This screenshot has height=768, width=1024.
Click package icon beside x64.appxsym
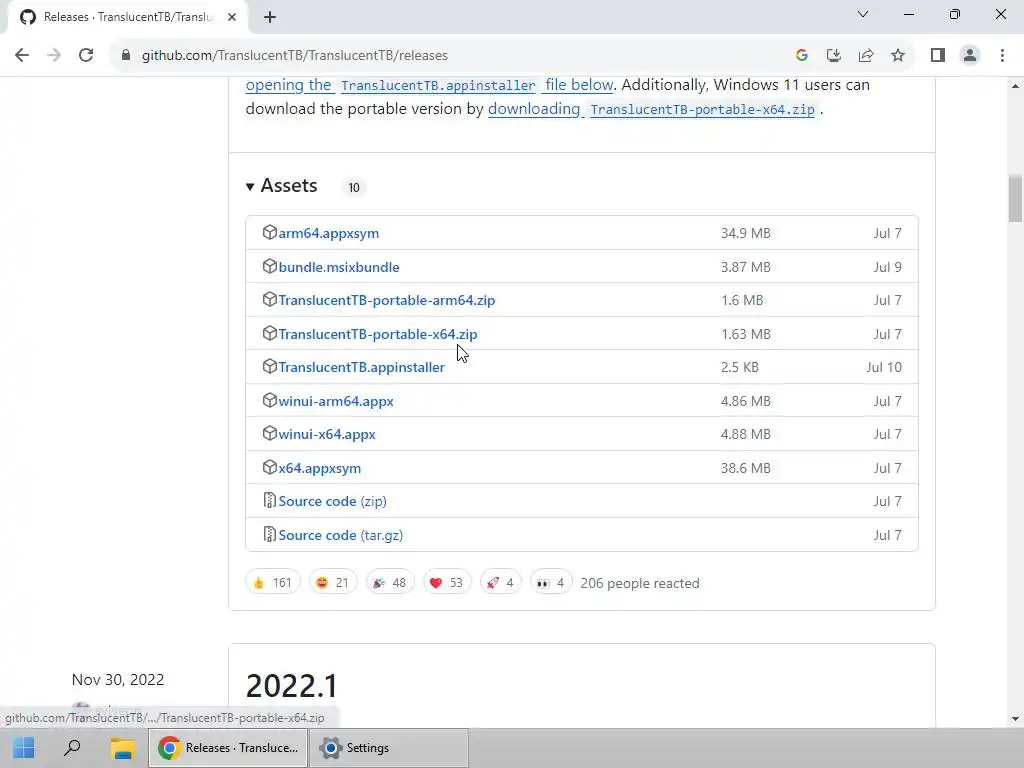[269, 468]
